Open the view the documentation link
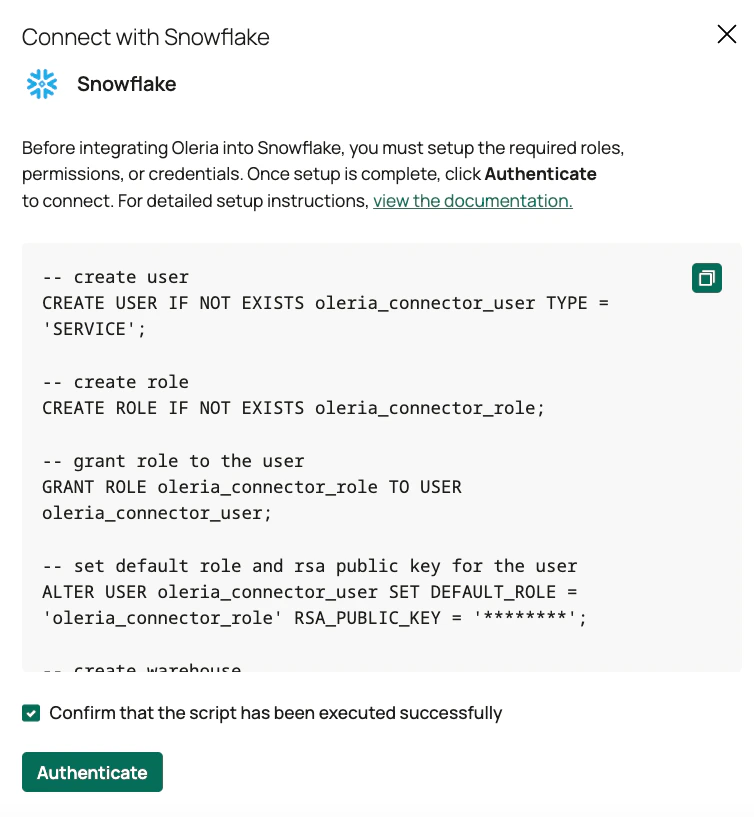 coord(473,201)
